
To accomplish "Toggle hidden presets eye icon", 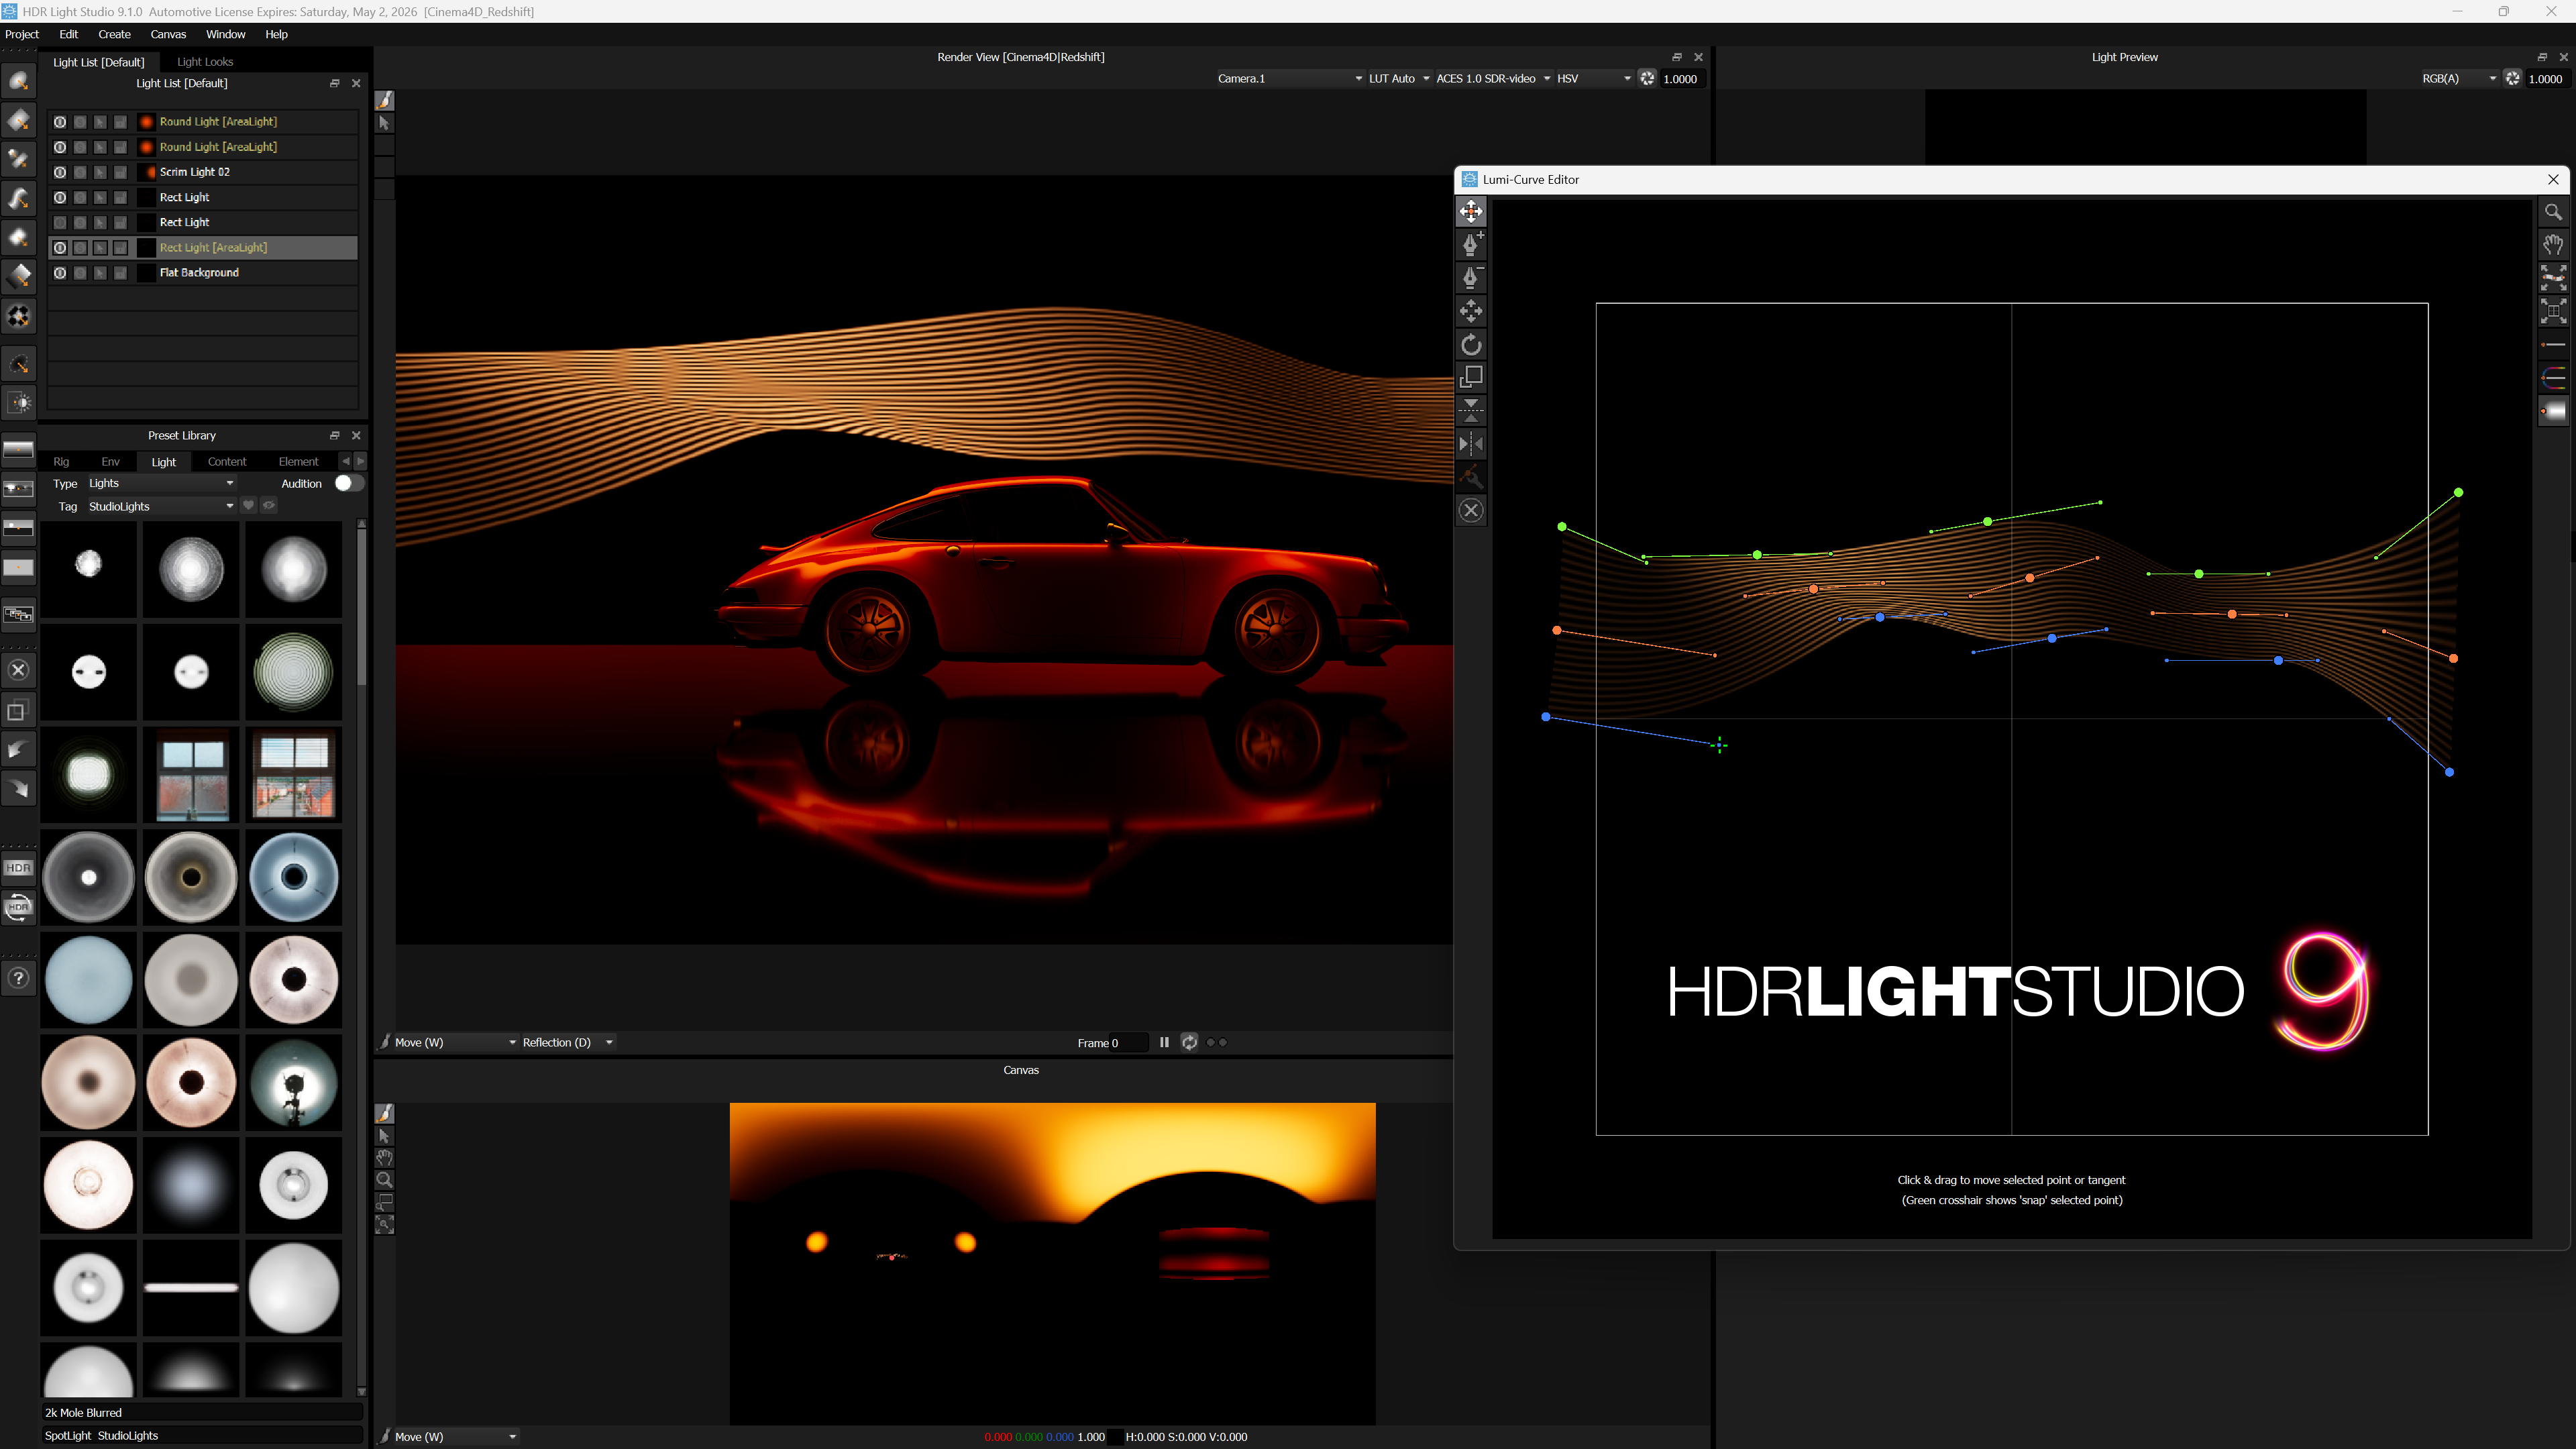I will pyautogui.click(x=269, y=506).
